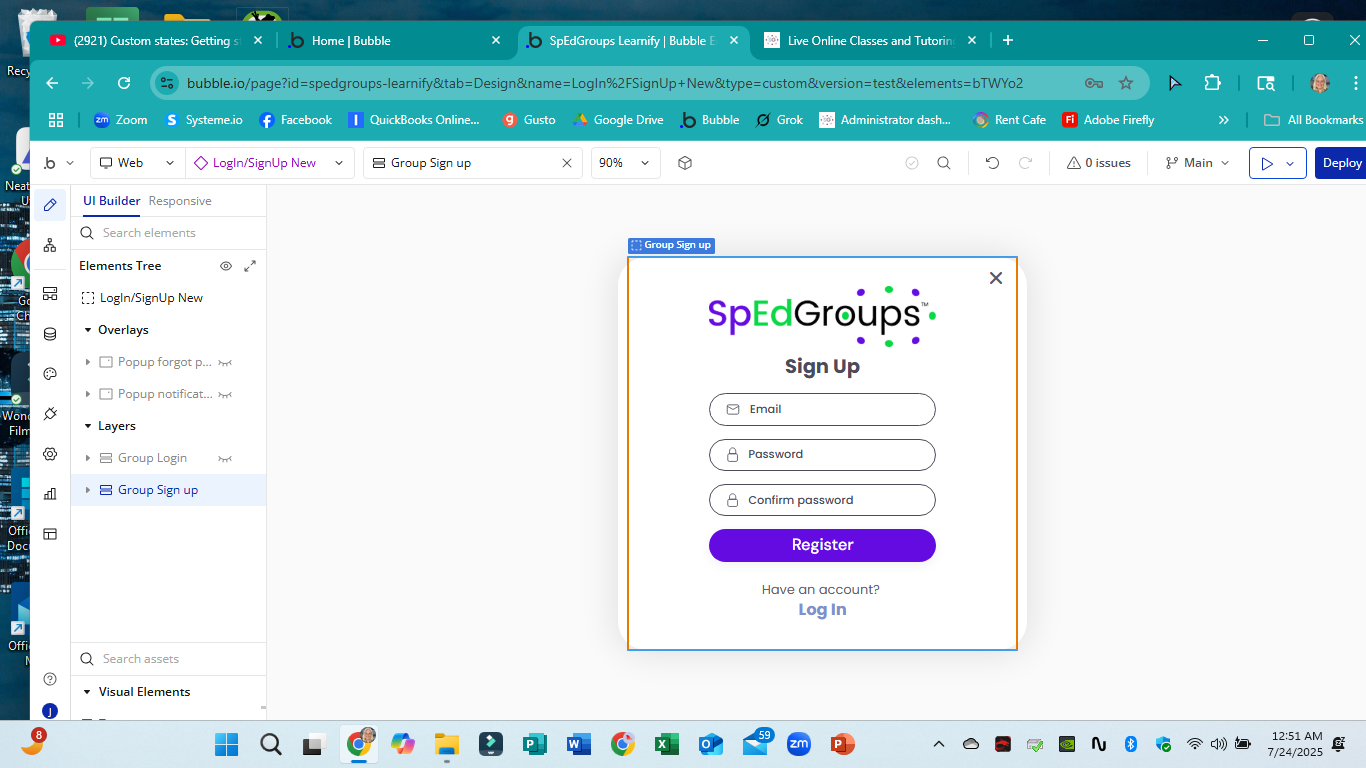Click the Deploy button
This screenshot has width=1366, height=768.
pos(1341,163)
